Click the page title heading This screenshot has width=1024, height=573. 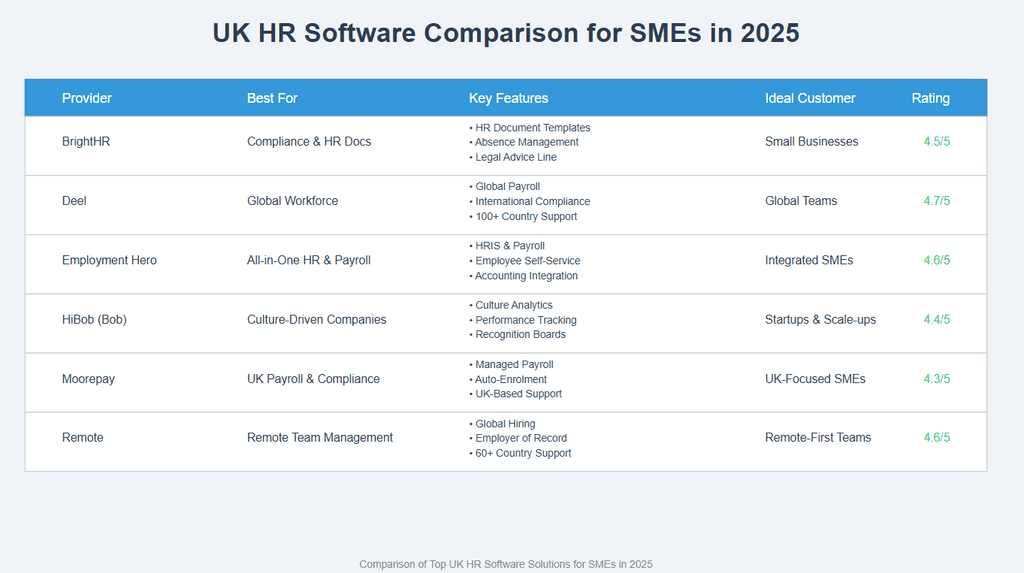506,33
